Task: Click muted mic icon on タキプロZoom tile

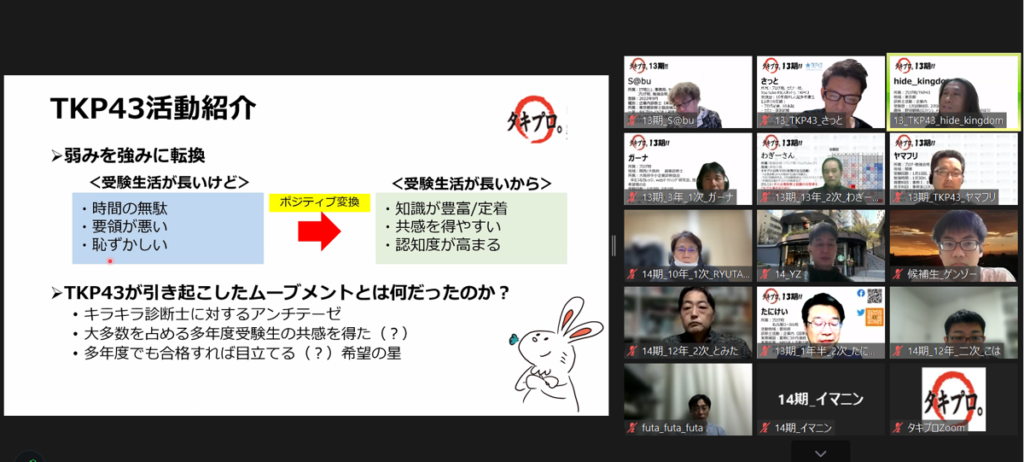Action: pyautogui.click(x=896, y=428)
